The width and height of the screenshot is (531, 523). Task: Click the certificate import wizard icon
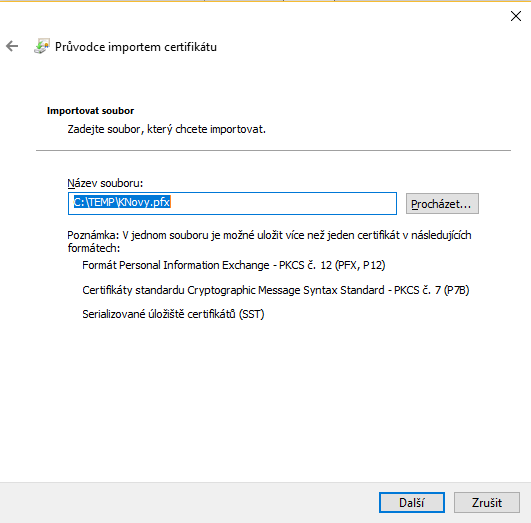42,46
